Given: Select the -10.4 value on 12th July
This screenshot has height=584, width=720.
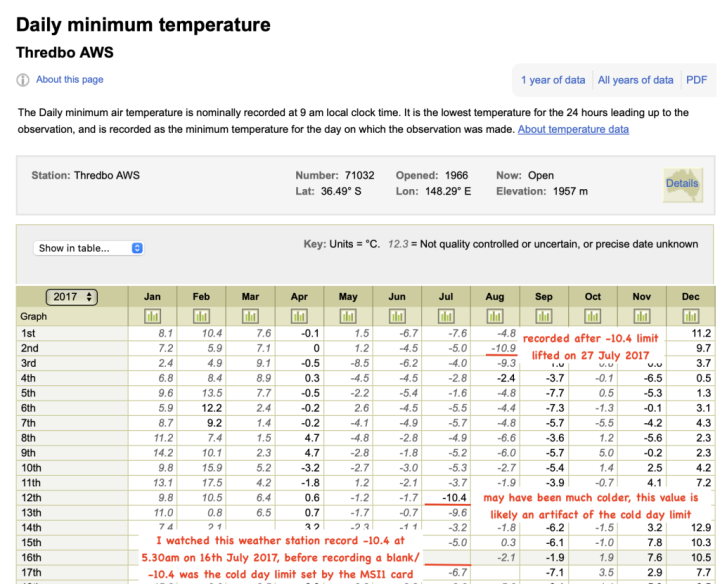Looking at the screenshot, I should tap(454, 498).
